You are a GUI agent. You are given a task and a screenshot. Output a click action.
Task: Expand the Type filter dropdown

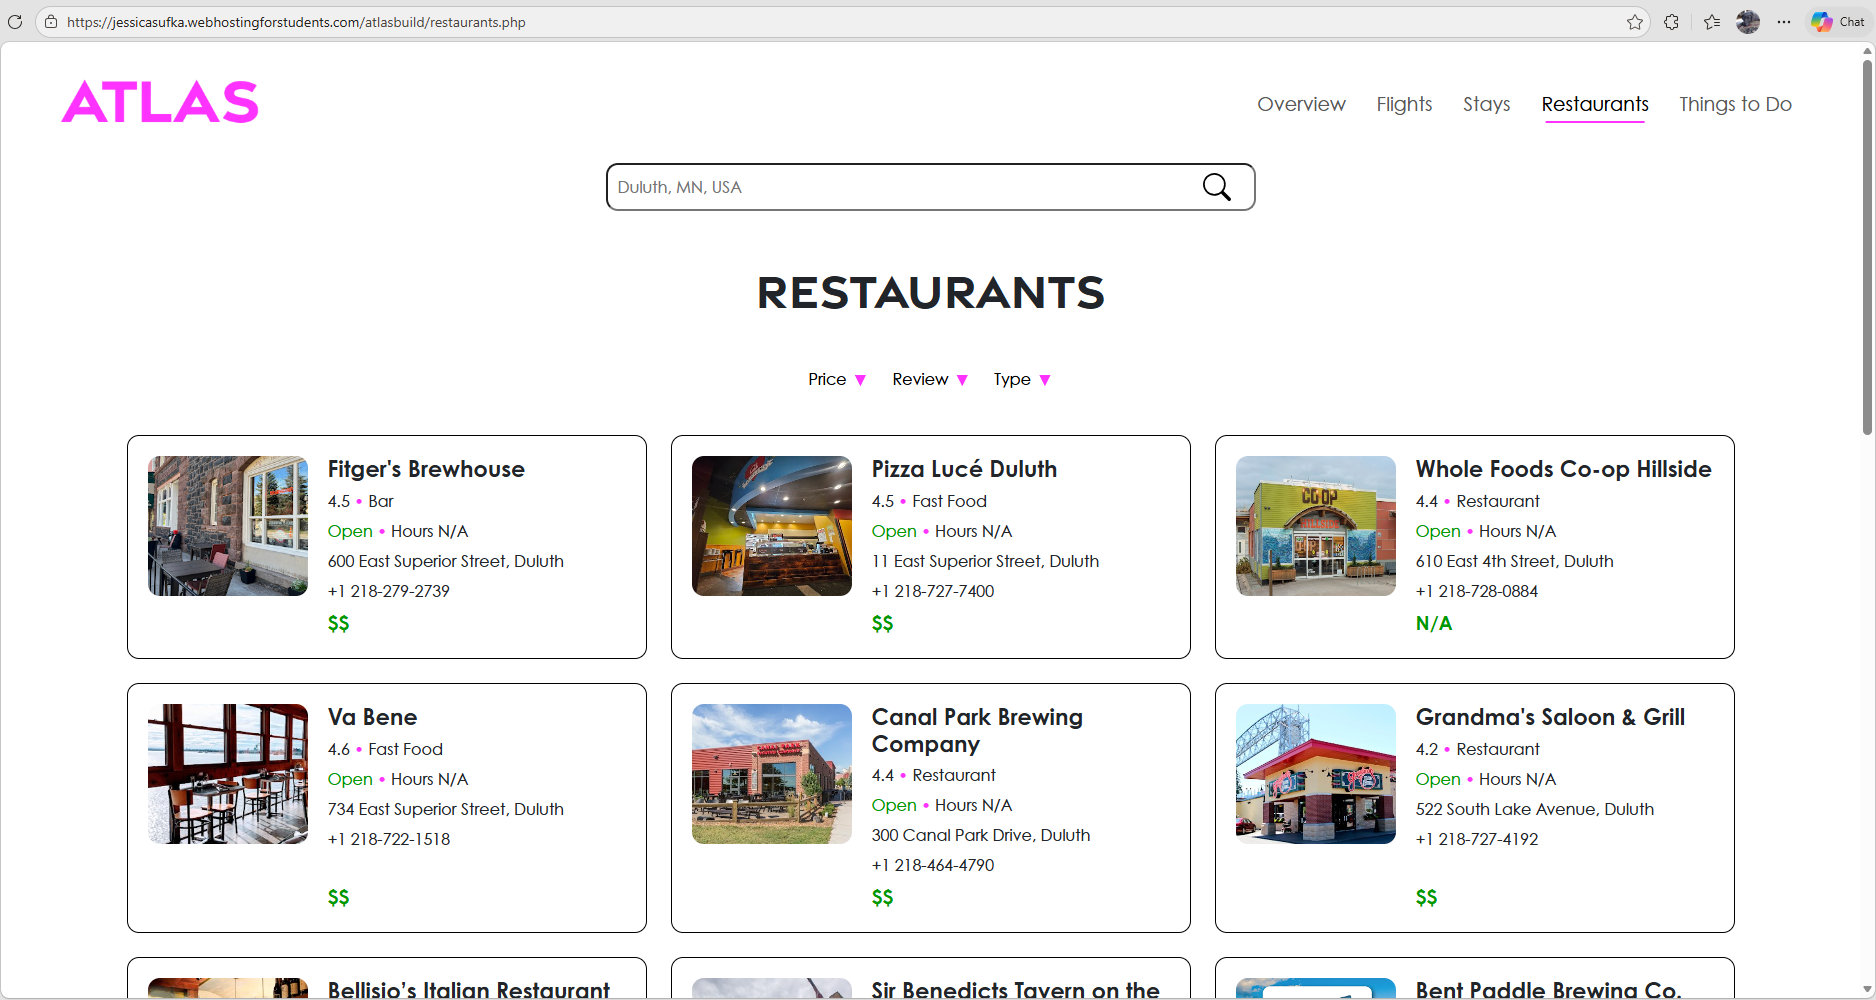pos(1021,379)
